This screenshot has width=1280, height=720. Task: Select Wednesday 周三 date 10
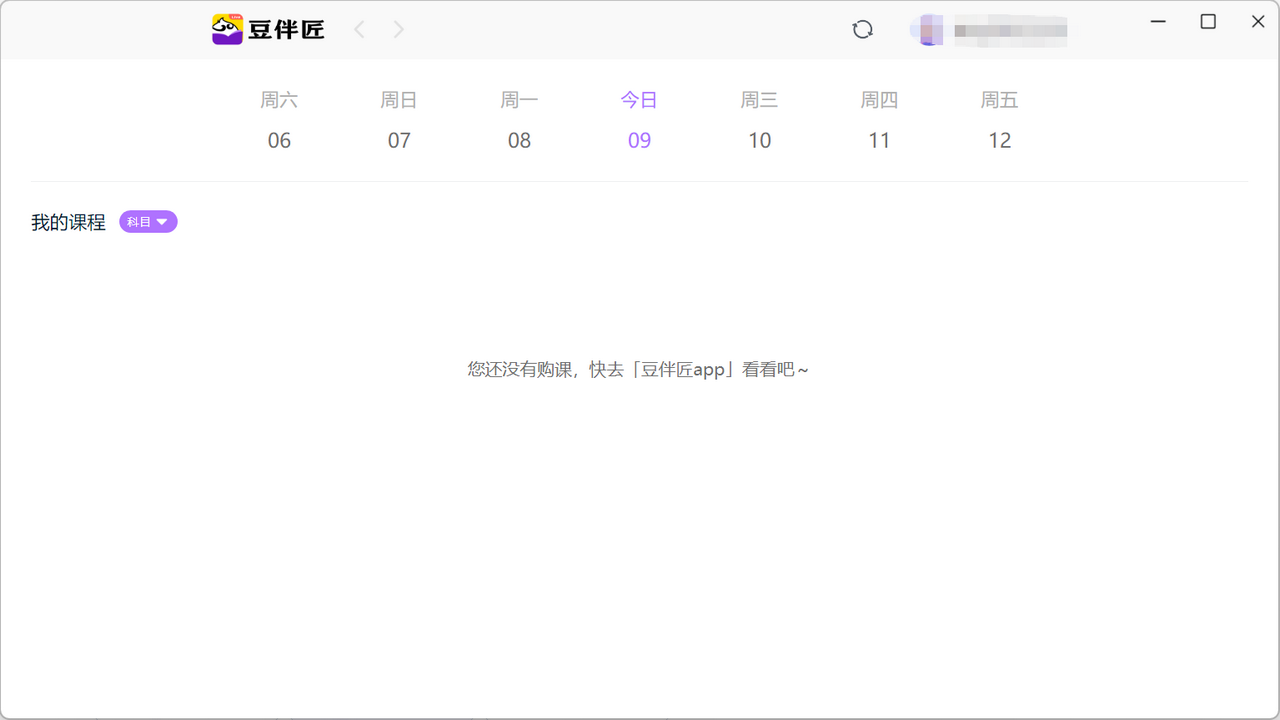(x=759, y=120)
